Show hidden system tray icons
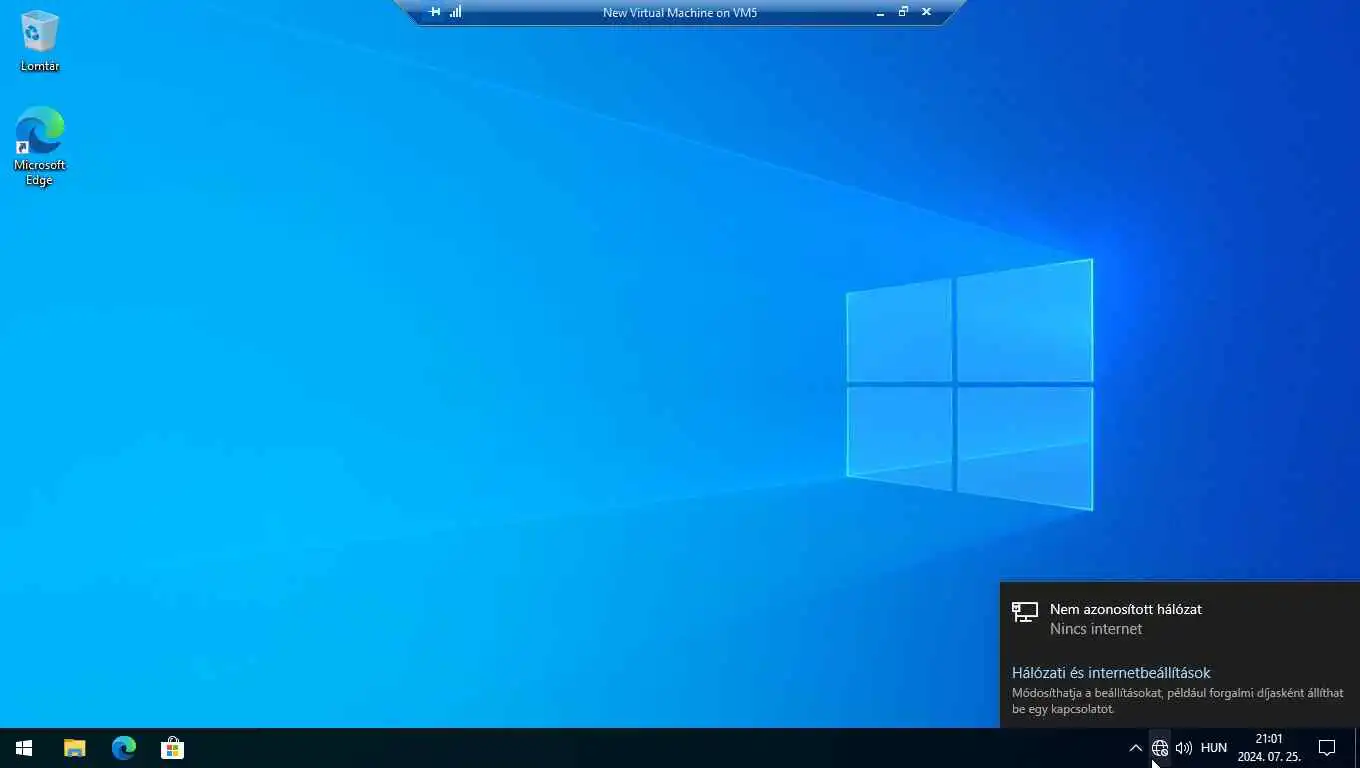Image resolution: width=1360 pixels, height=768 pixels. point(1135,748)
